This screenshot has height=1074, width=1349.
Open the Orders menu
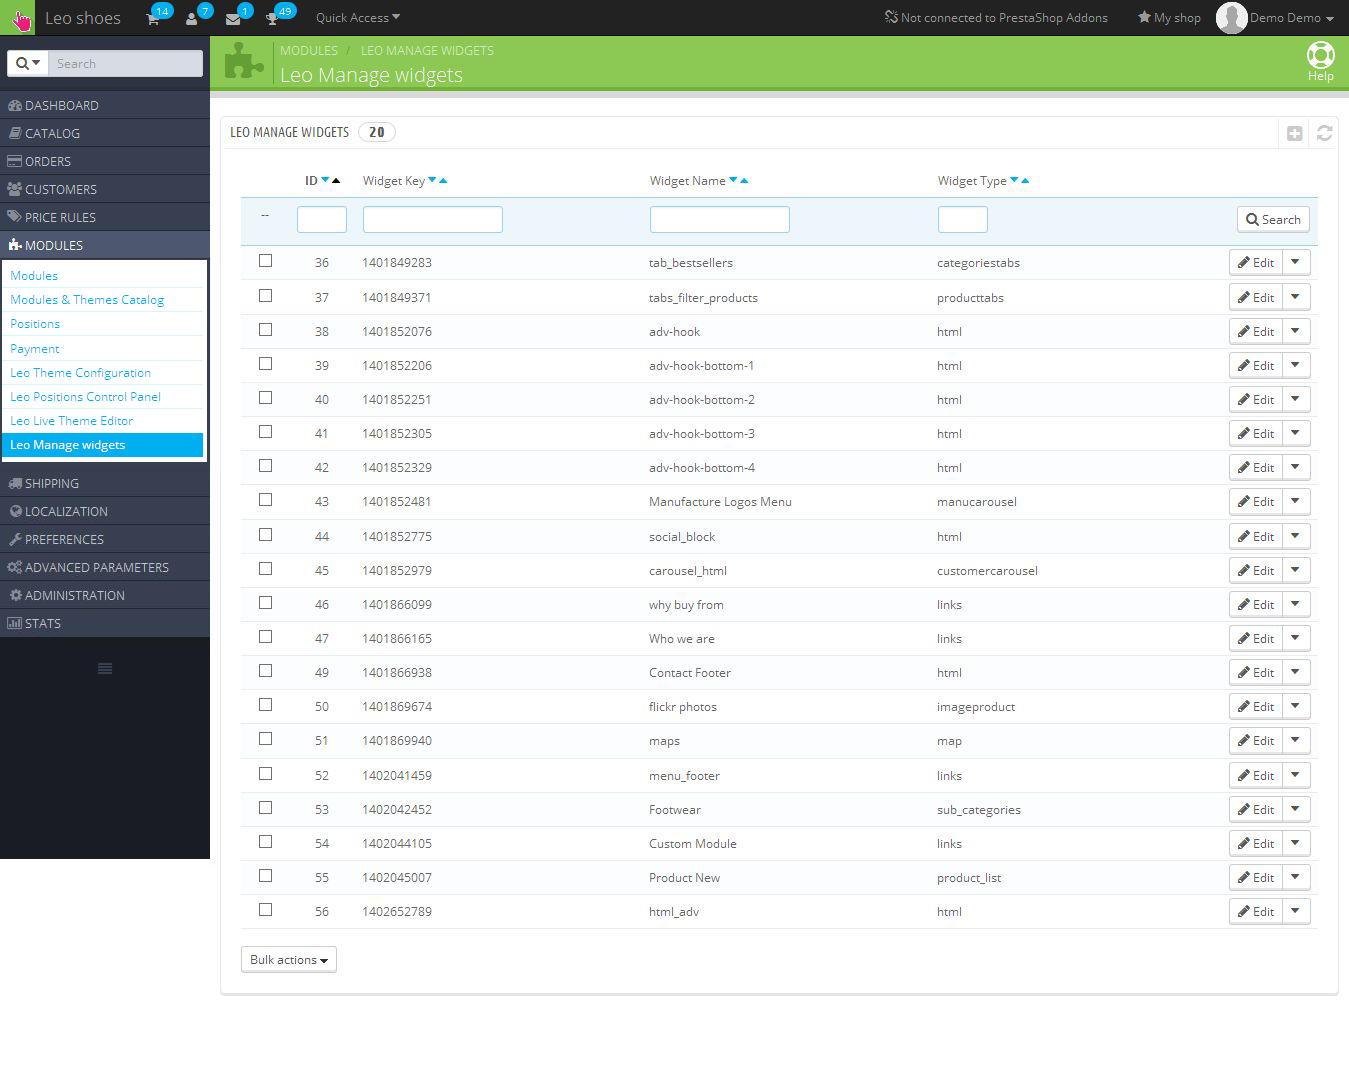(x=105, y=161)
